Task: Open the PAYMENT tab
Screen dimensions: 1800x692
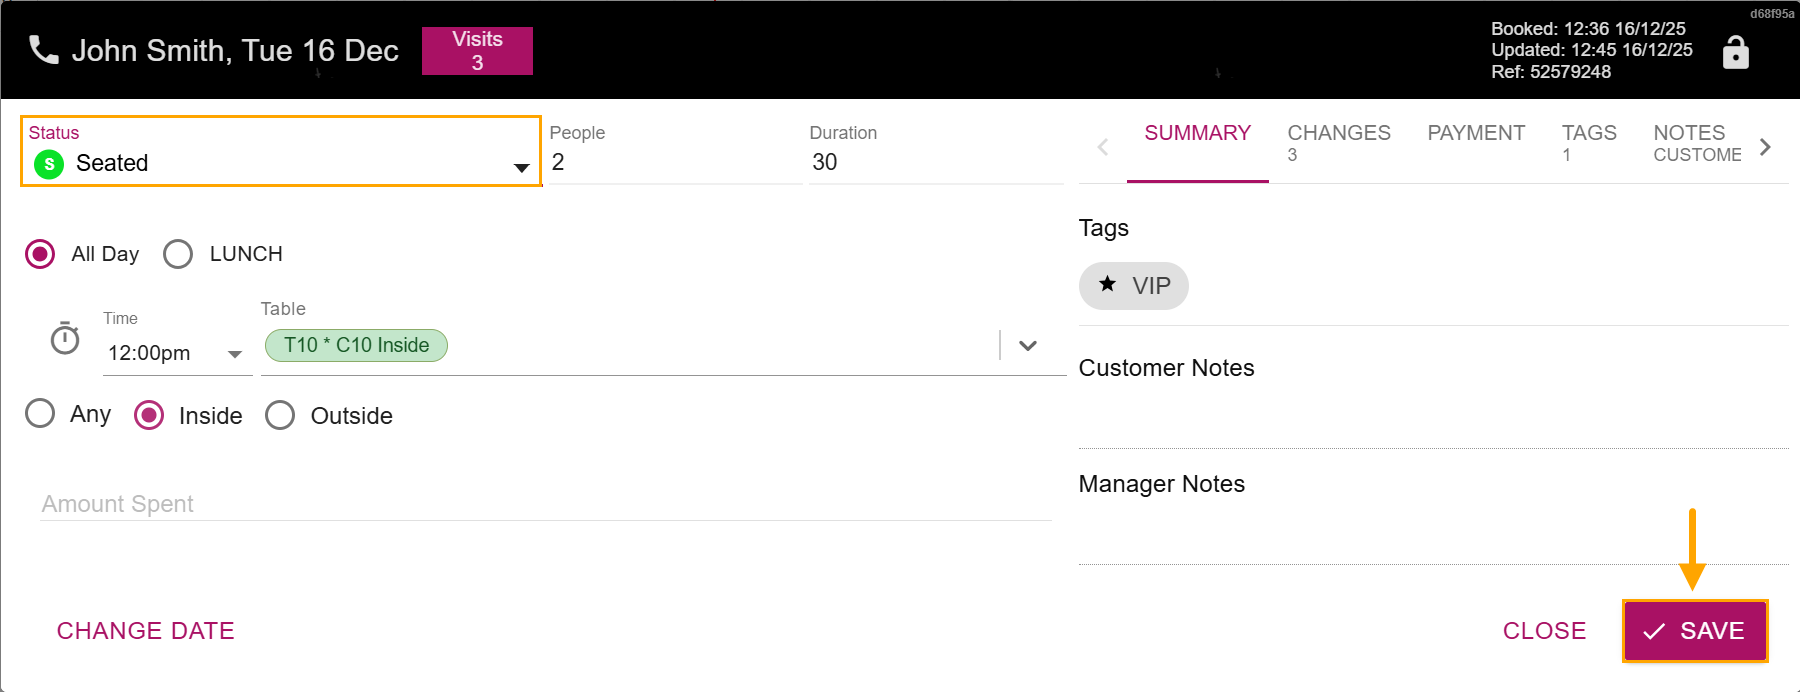Action: (1475, 134)
